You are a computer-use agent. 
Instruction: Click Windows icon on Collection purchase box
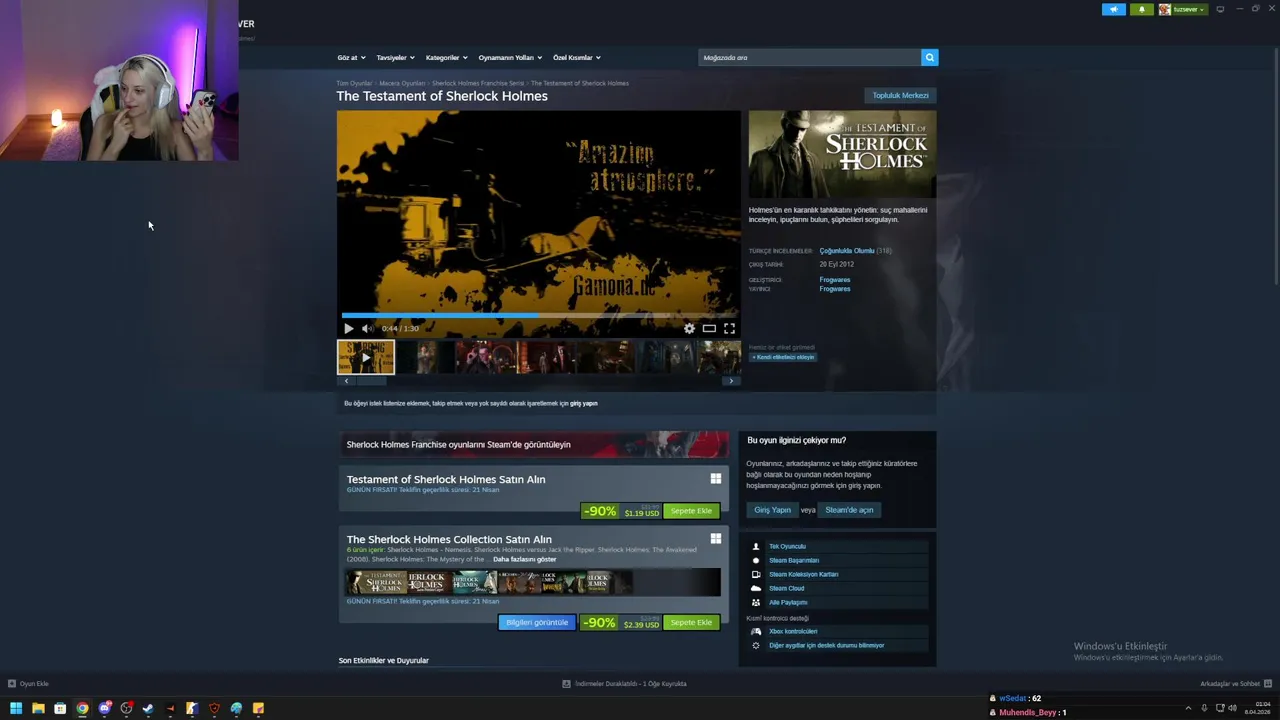click(x=715, y=539)
